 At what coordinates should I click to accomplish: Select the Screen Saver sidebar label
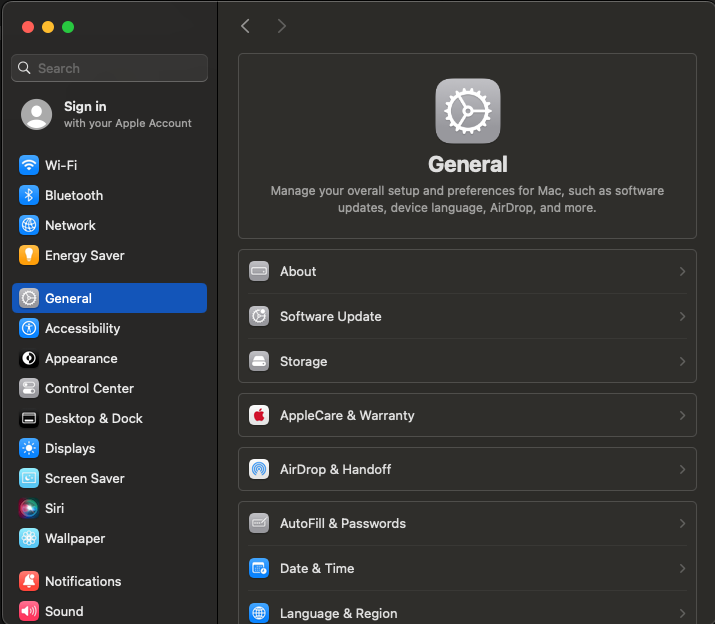click(85, 478)
